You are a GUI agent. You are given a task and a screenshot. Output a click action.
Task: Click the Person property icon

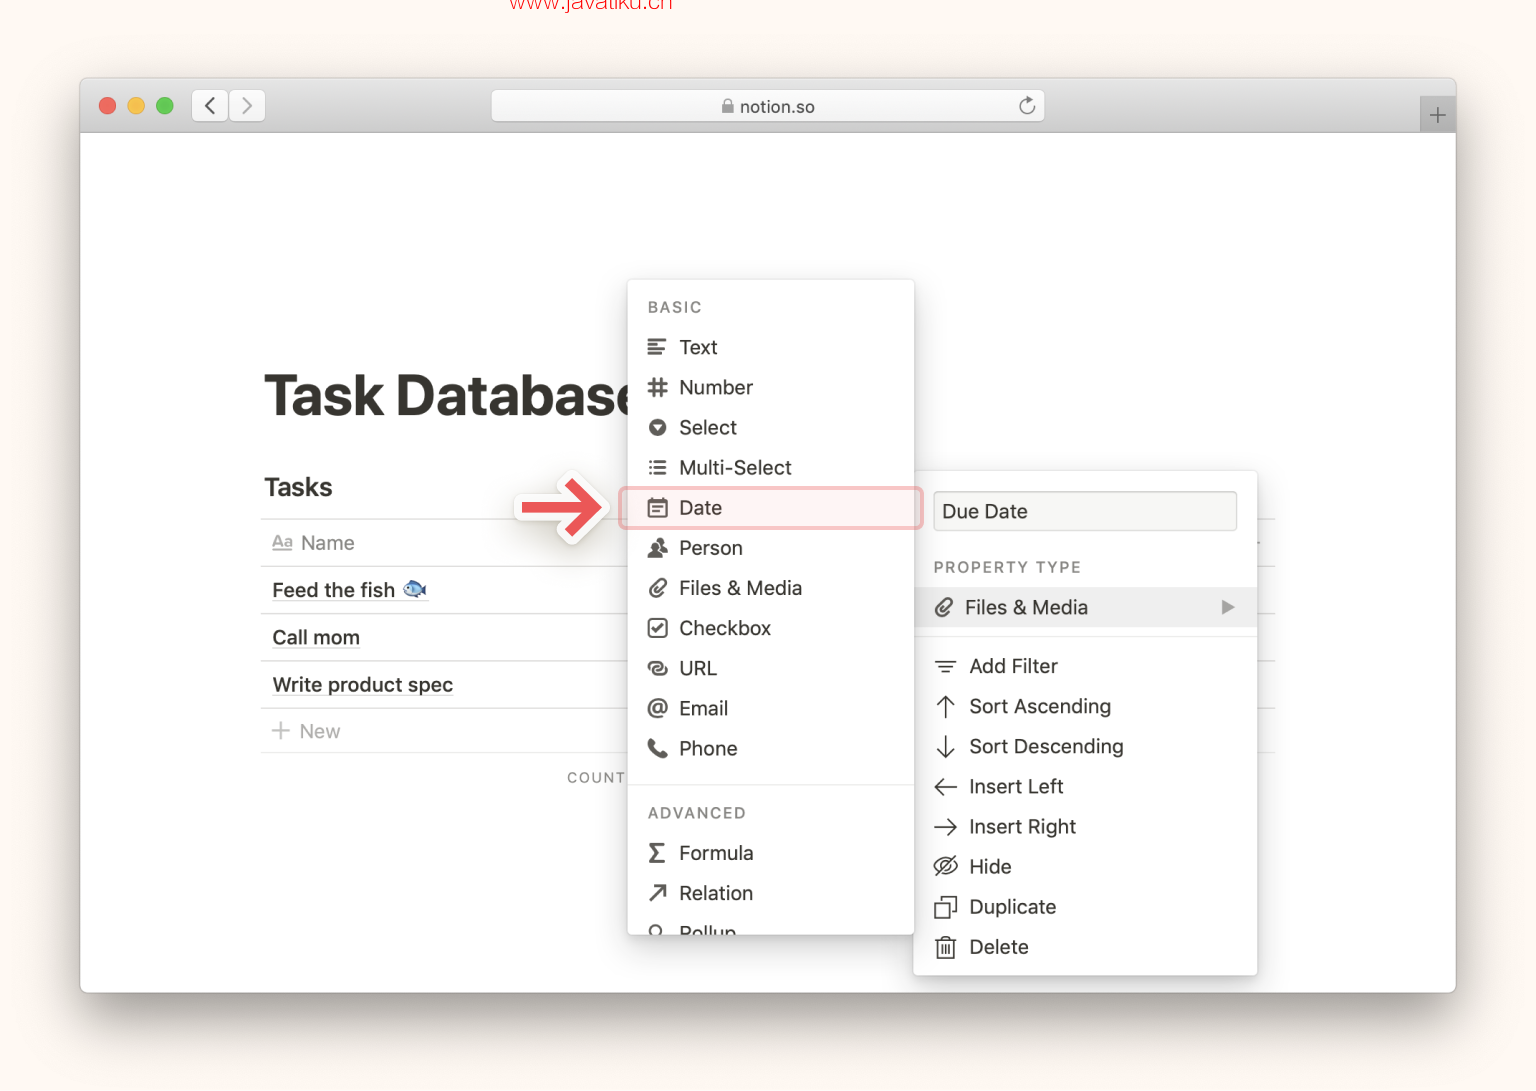657,548
